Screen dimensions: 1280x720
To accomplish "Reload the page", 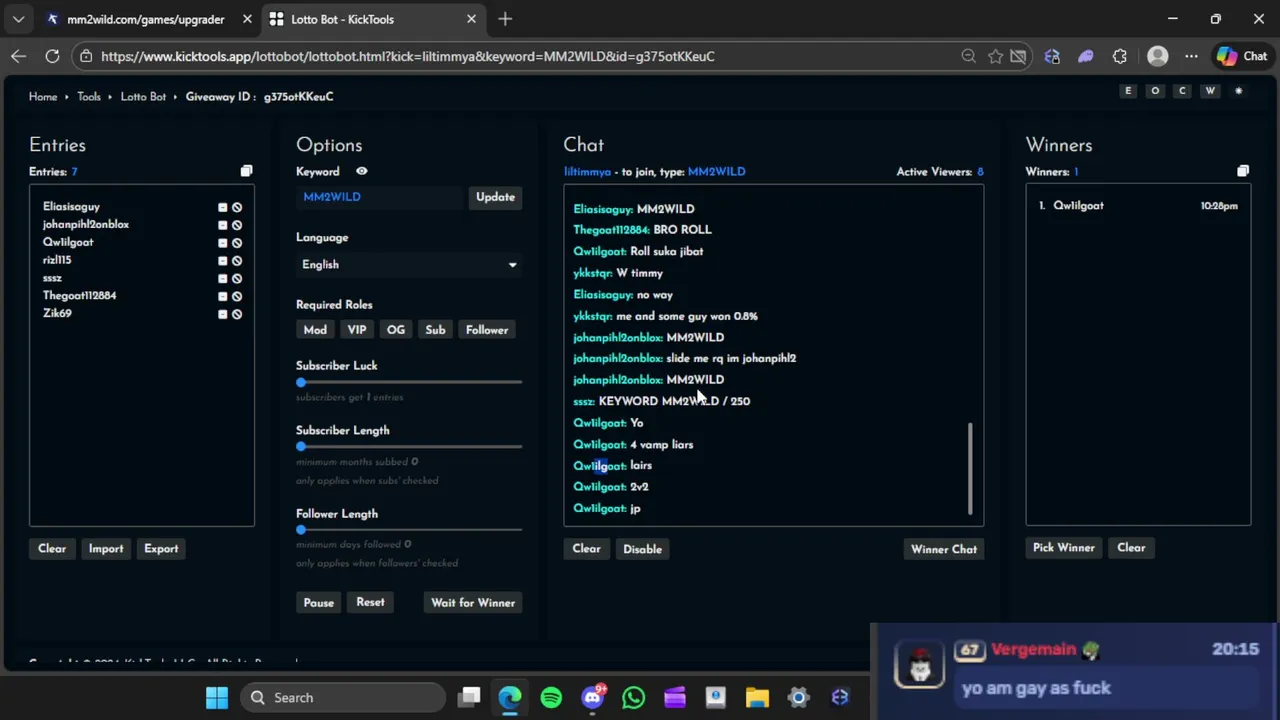I will point(52,56).
